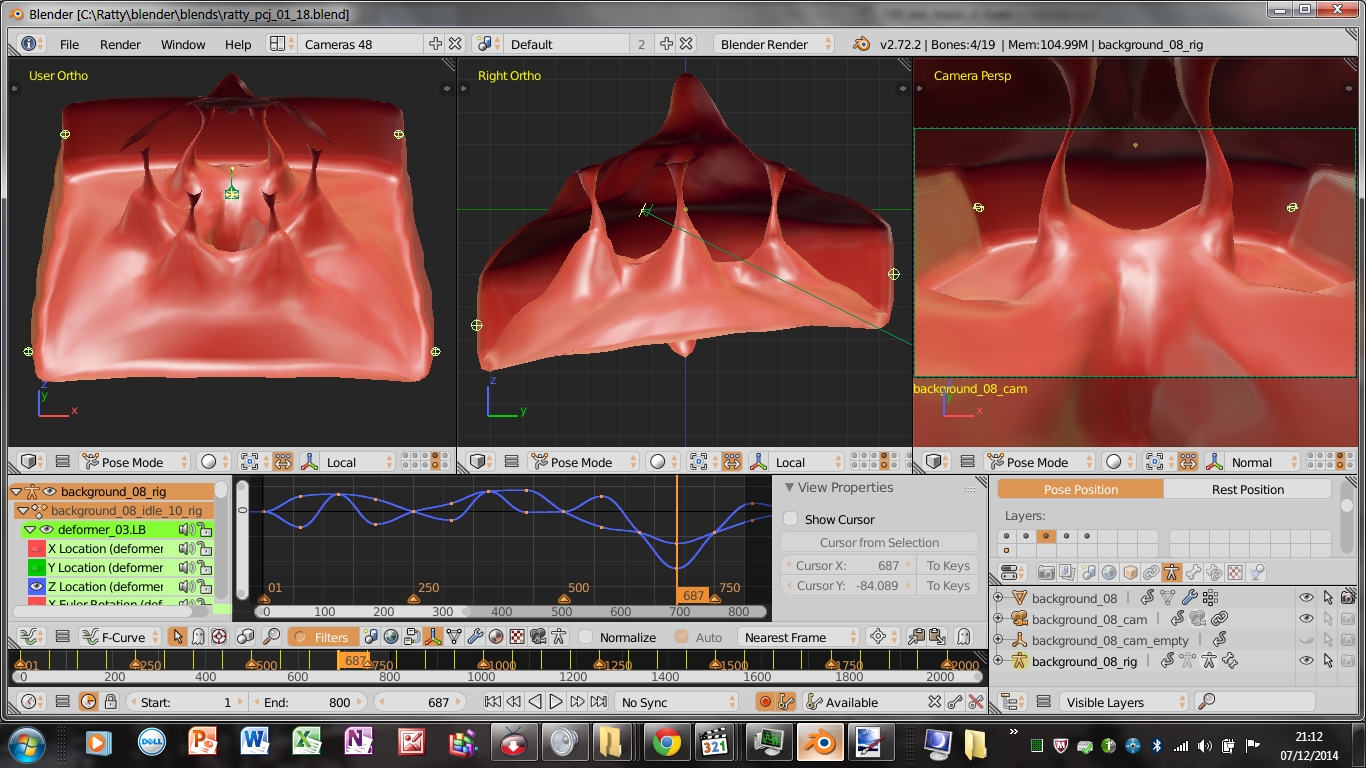Hide background_08 via its eye icon in outliner
This screenshot has height=768, width=1366.
tap(1306, 598)
